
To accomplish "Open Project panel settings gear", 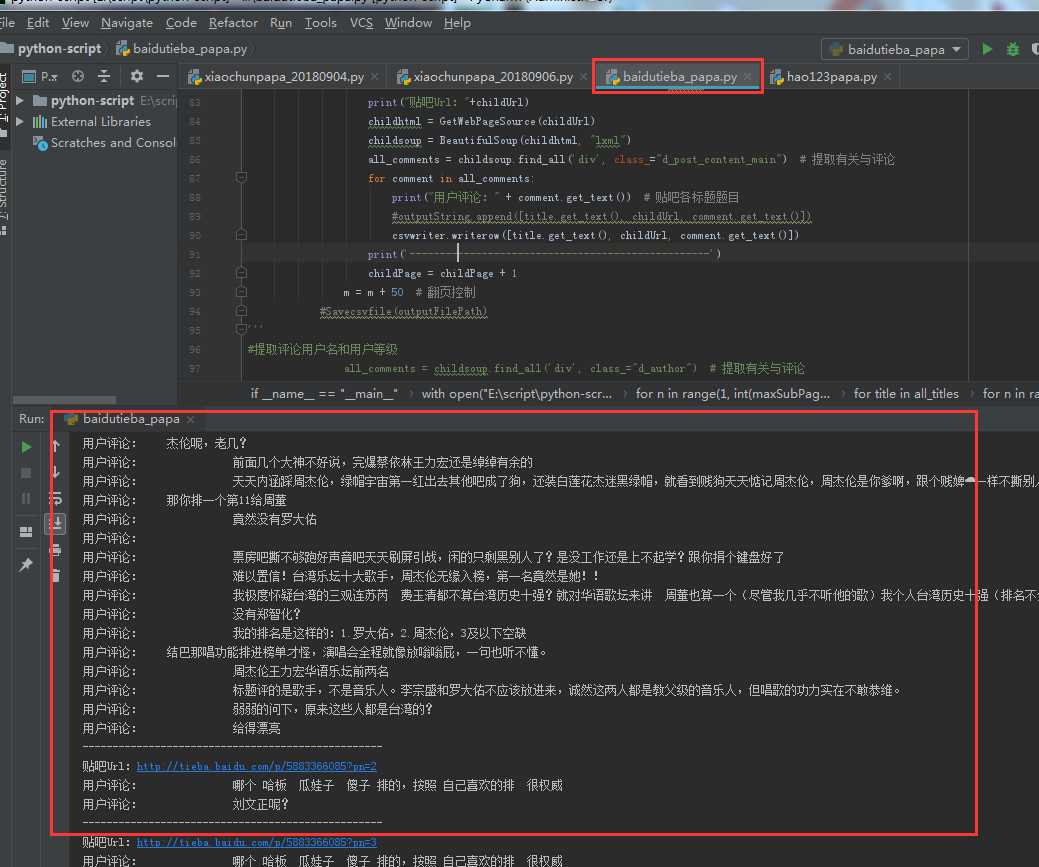I will point(137,76).
